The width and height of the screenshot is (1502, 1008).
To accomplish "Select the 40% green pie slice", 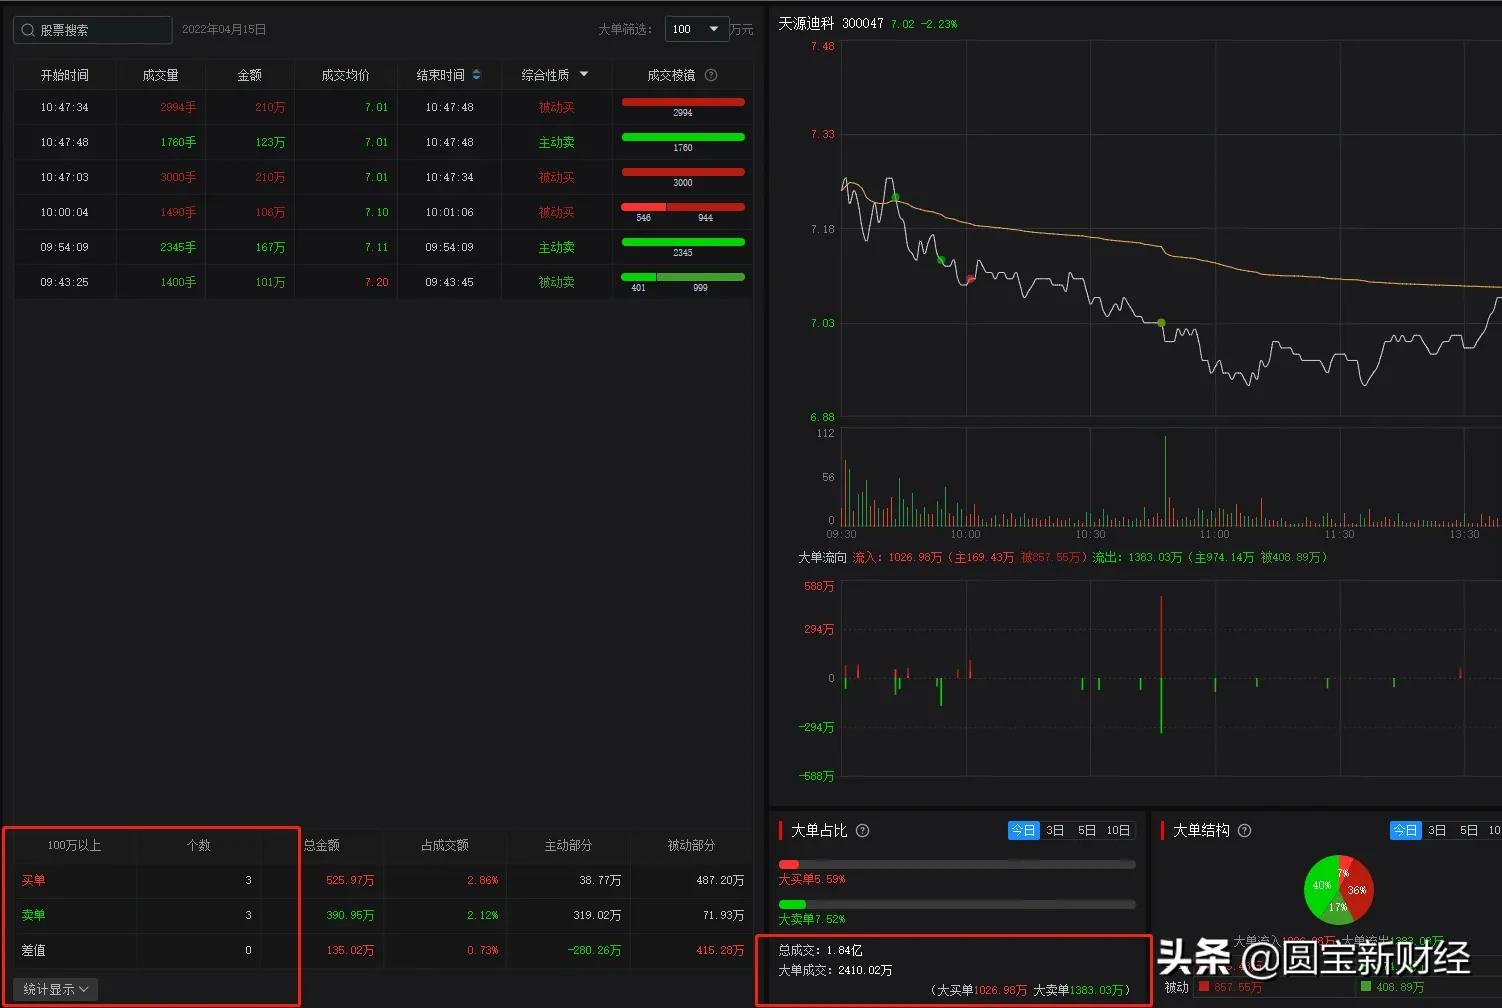I will pos(1321,886).
